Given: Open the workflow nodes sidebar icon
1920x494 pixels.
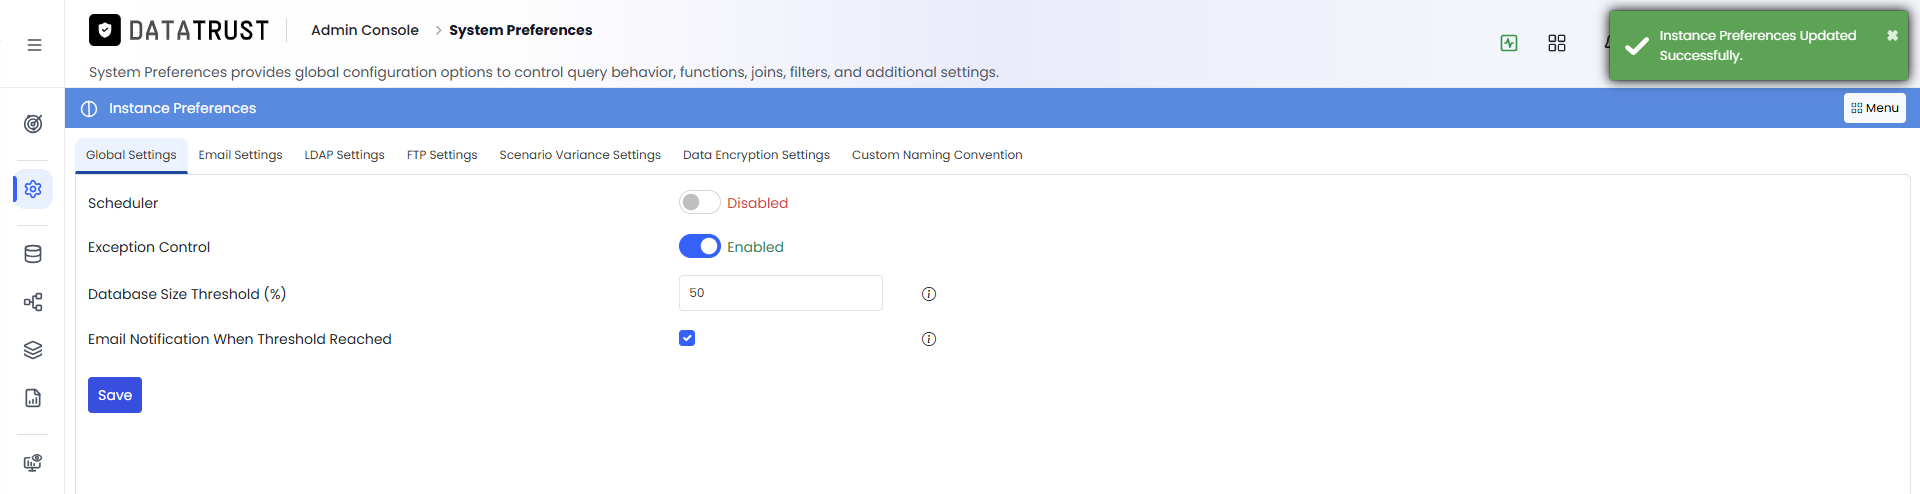Looking at the screenshot, I should point(33,302).
